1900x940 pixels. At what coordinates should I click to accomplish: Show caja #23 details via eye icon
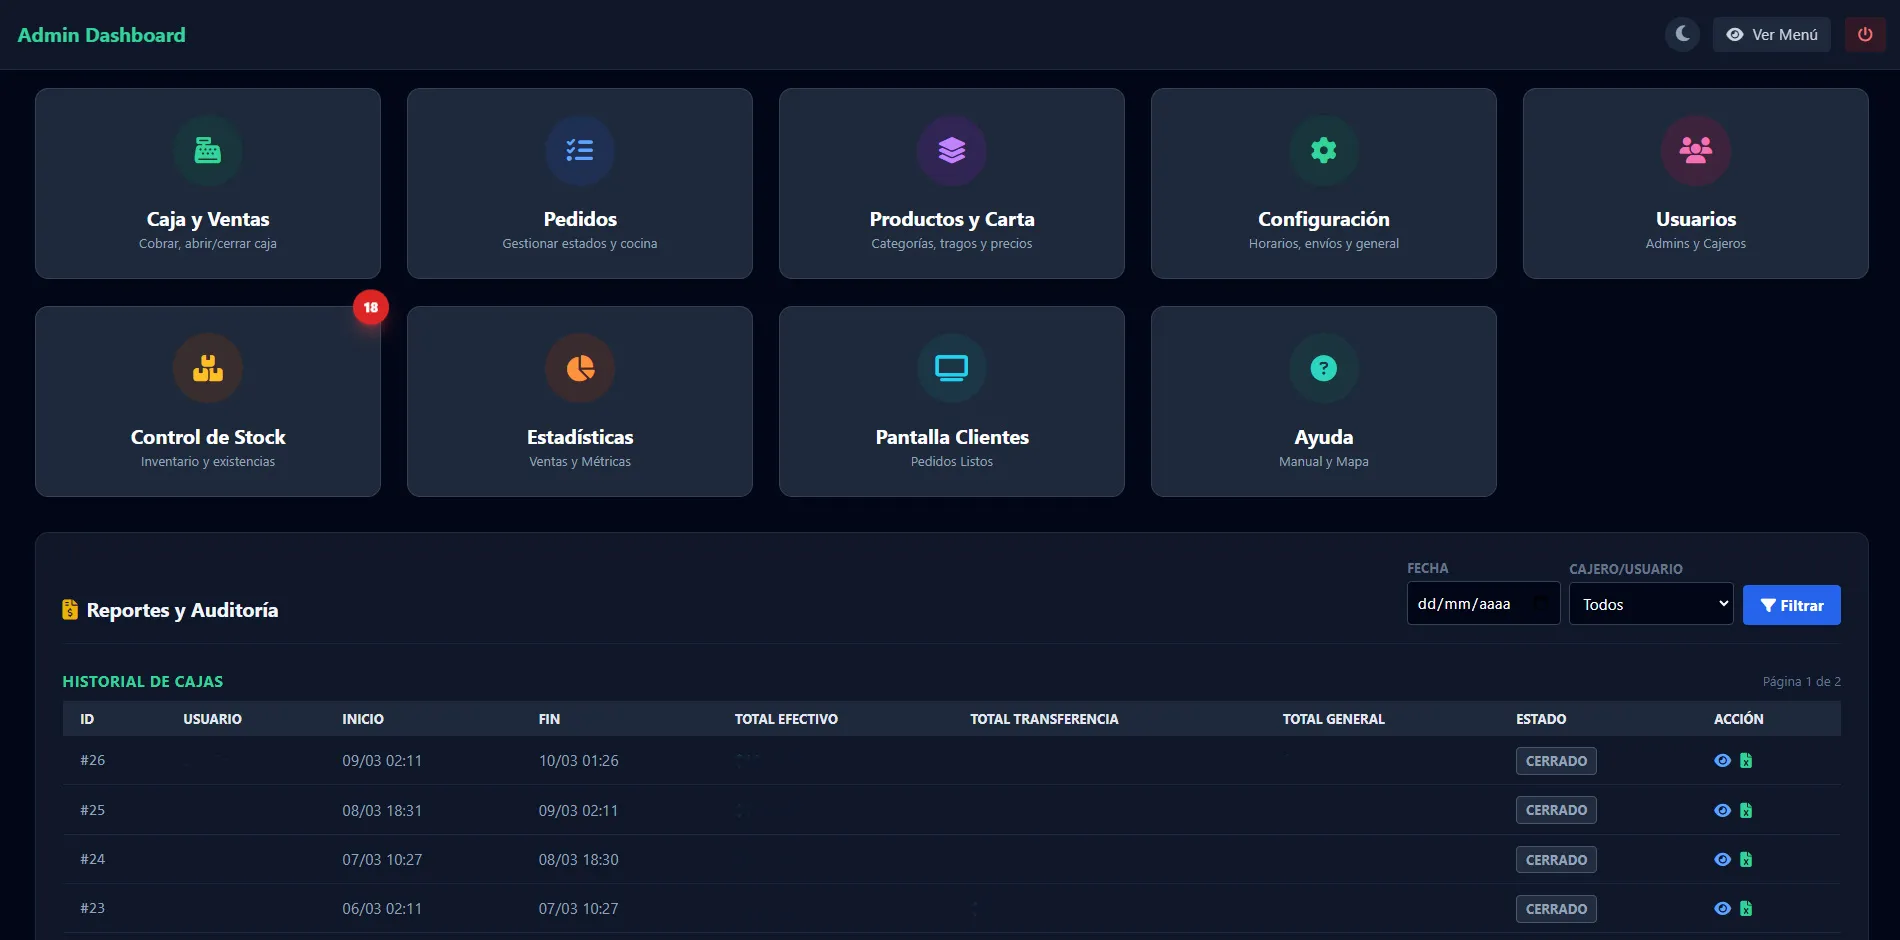[1722, 909]
